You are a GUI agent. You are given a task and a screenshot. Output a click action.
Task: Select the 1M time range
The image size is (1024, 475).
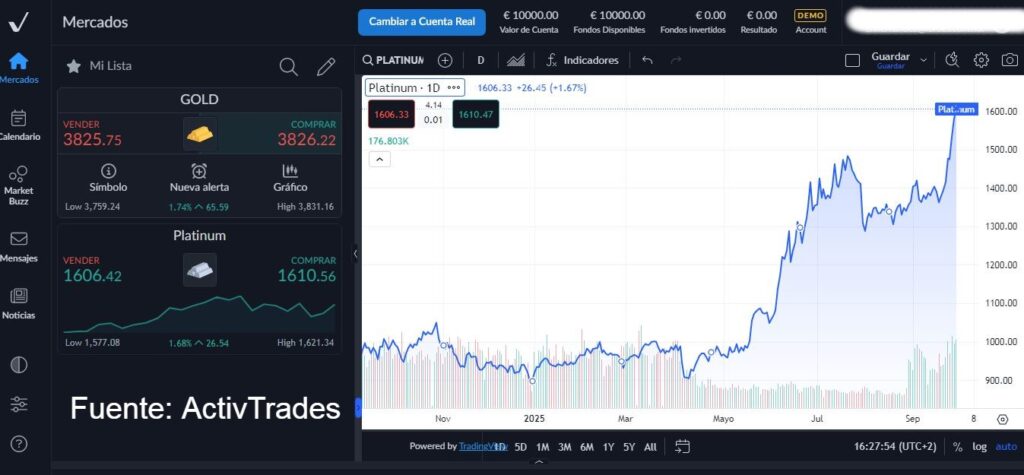pyautogui.click(x=543, y=447)
